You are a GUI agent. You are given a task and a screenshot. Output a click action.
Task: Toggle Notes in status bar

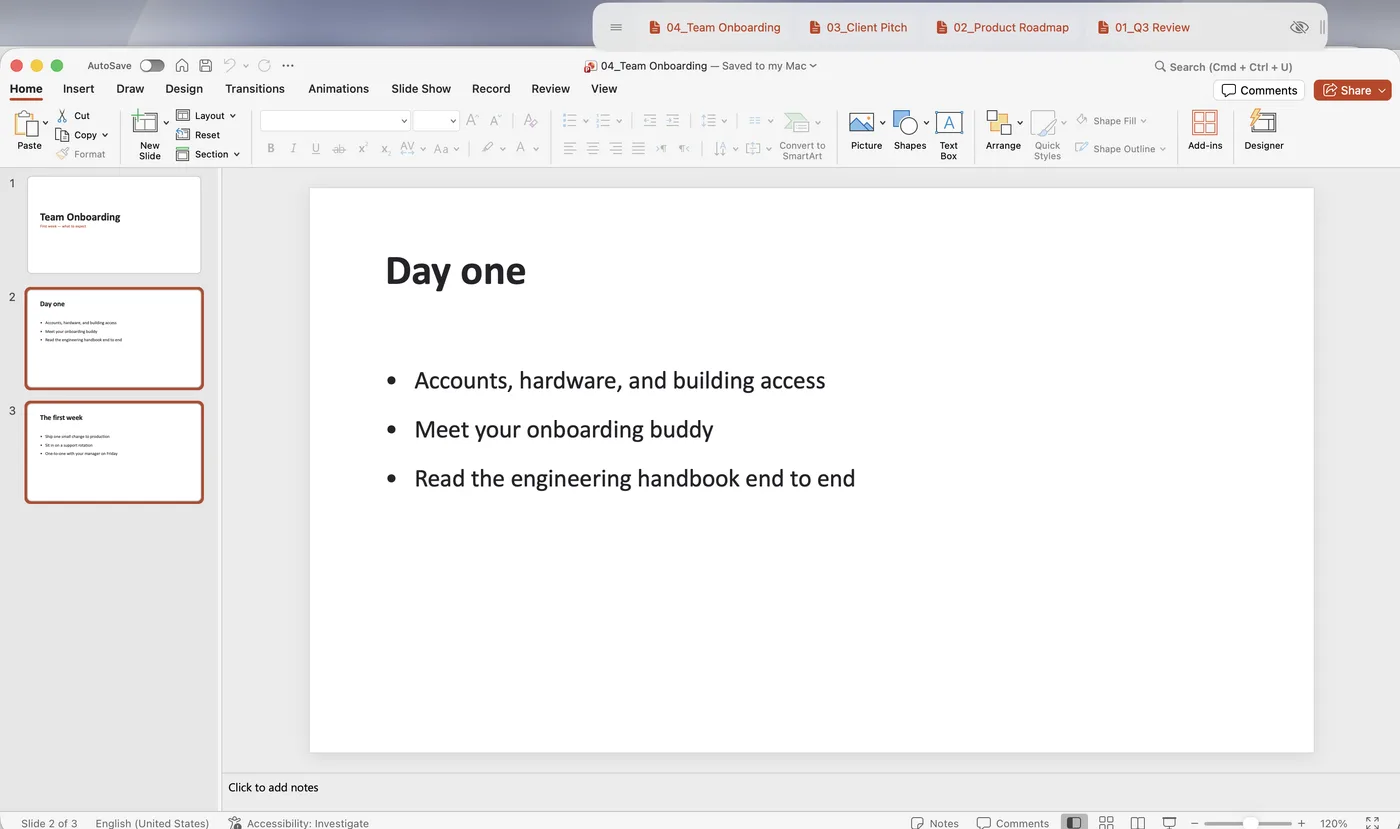pos(935,823)
